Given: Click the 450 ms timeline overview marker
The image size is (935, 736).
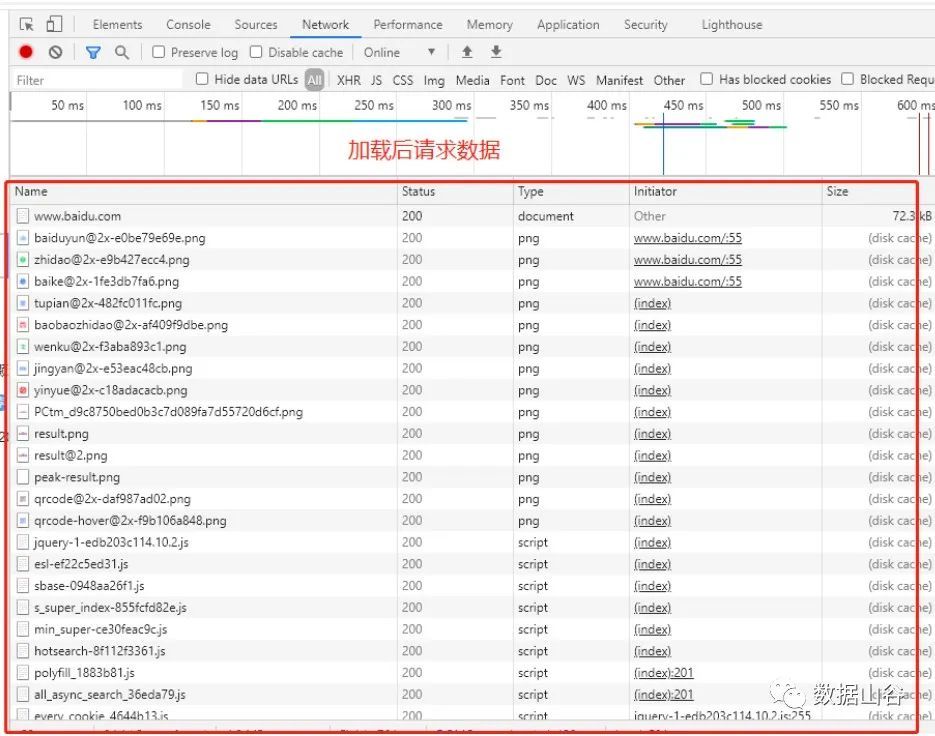Looking at the screenshot, I should (683, 106).
